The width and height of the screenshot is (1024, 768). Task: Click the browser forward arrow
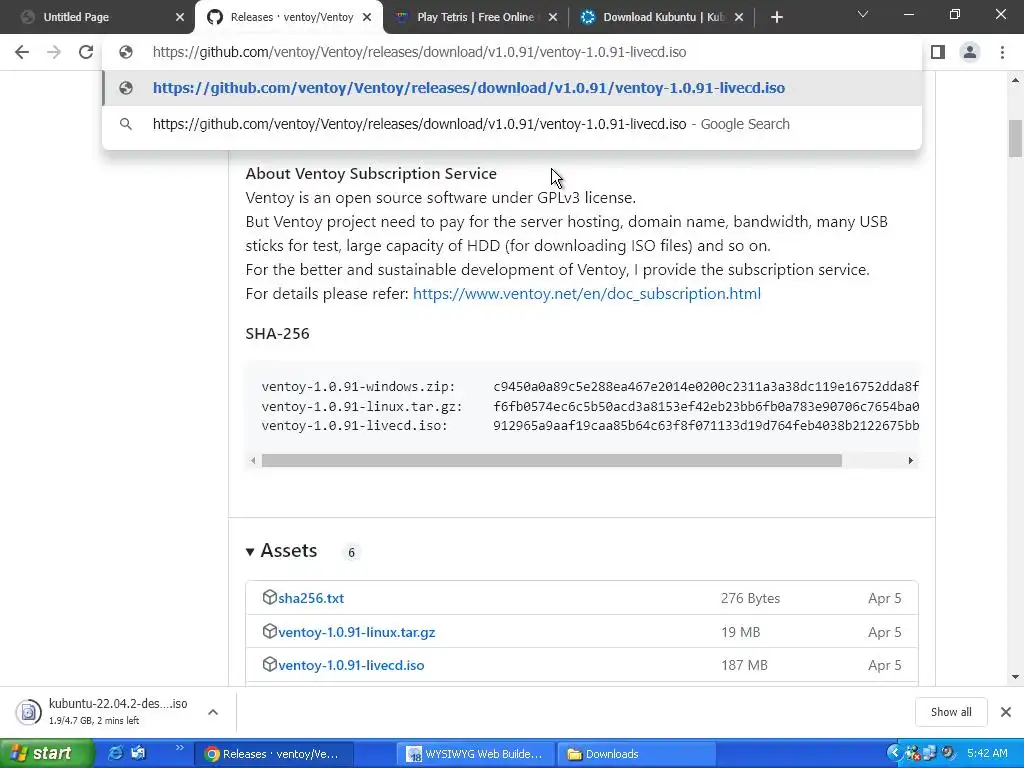(x=54, y=52)
